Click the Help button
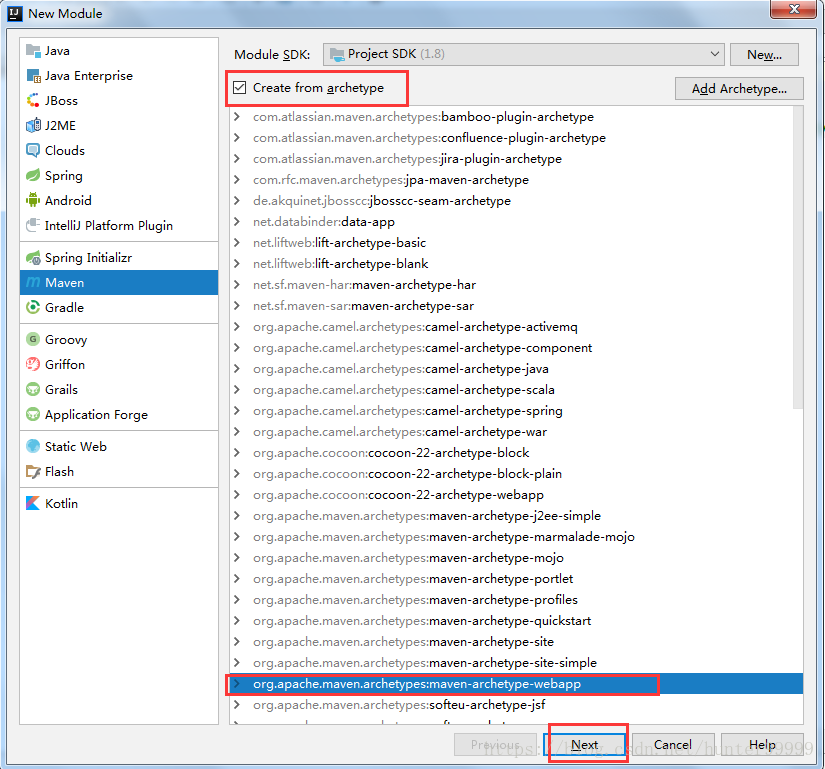 pyautogui.click(x=762, y=745)
